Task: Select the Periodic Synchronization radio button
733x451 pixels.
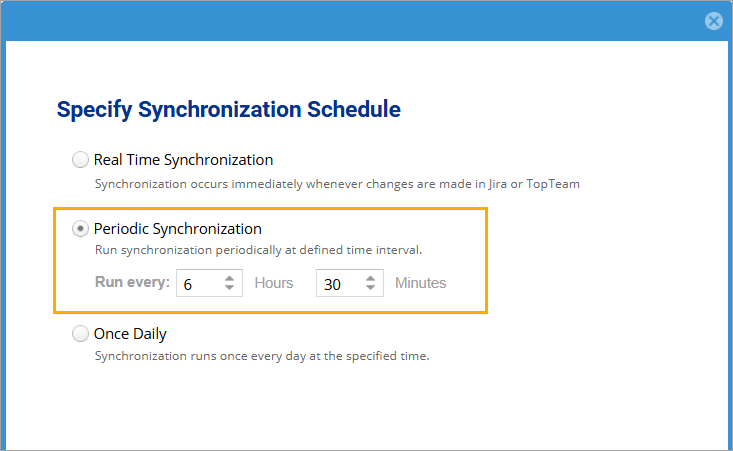Action: 81,229
